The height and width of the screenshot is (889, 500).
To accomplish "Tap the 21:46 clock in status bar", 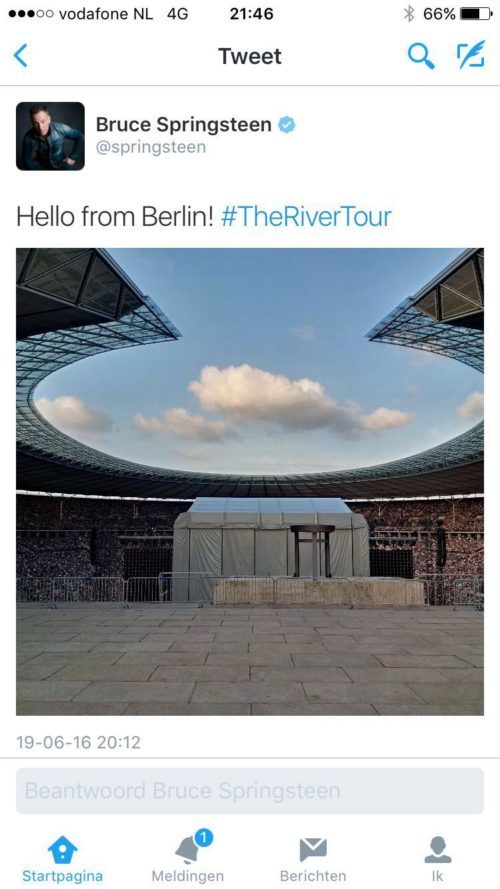I will (251, 14).
